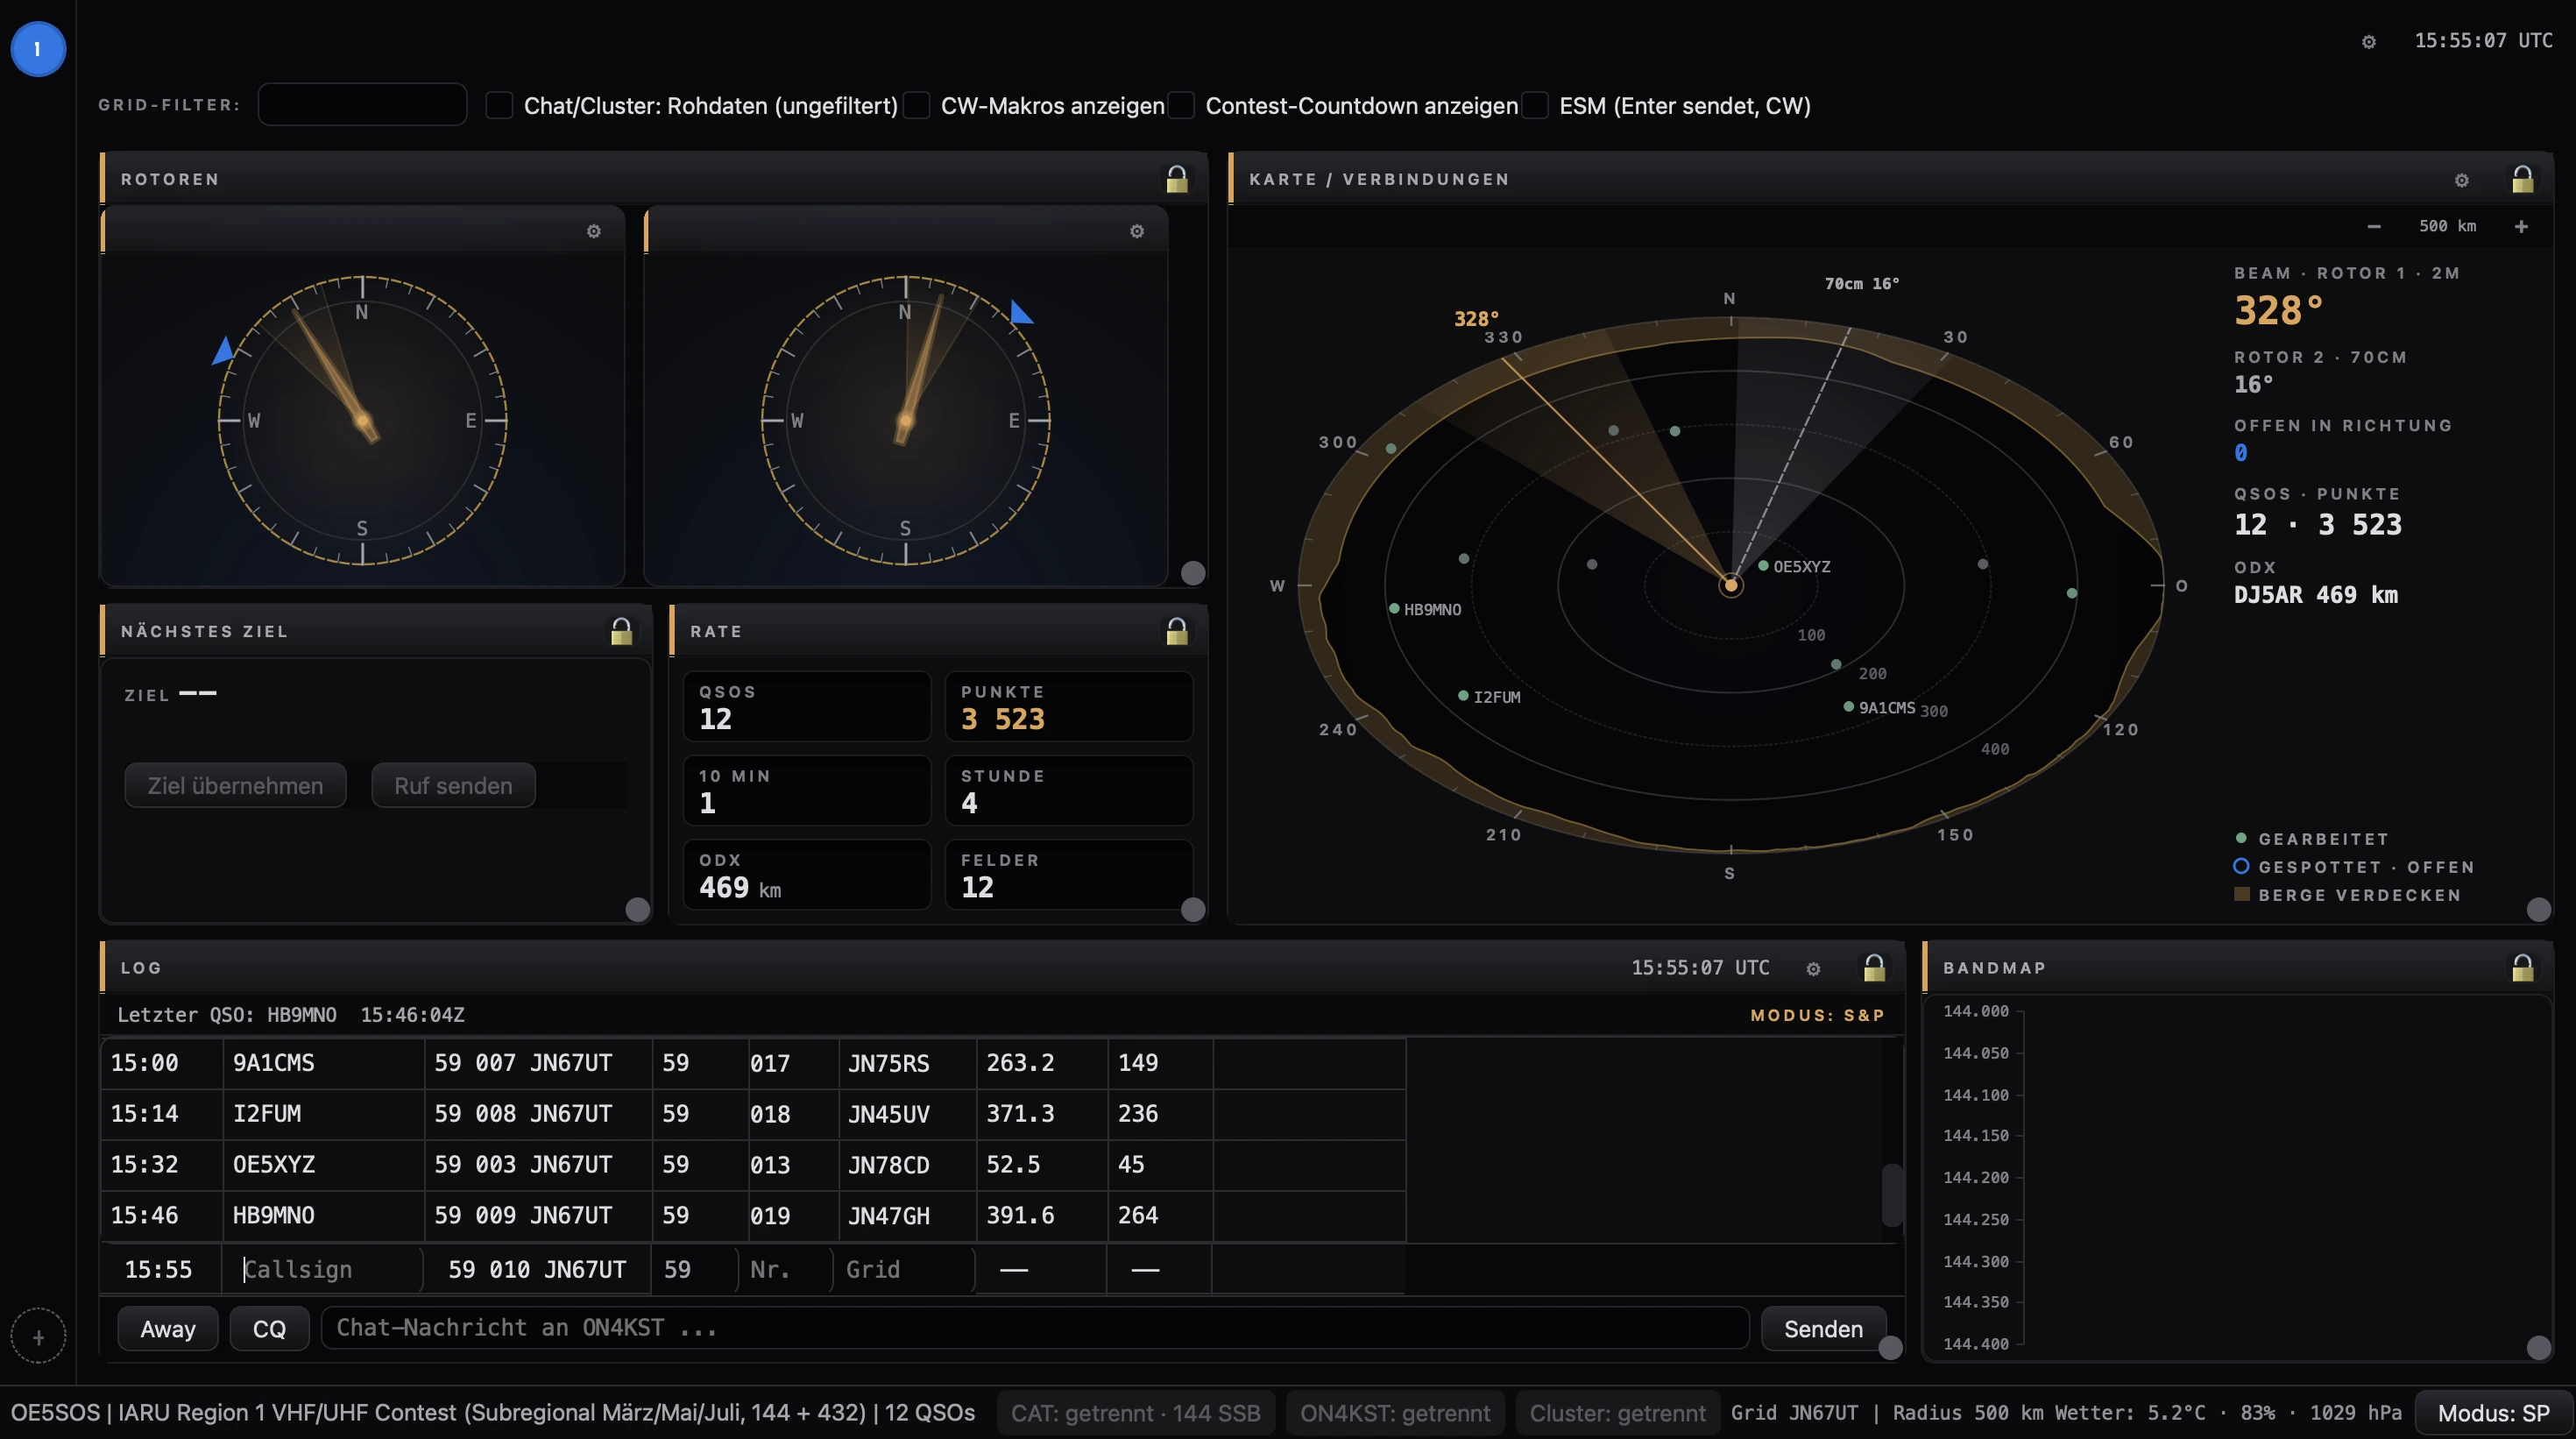
Task: Enable CW-Makros anzeigen checkbox
Action: pyautogui.click(x=916, y=105)
